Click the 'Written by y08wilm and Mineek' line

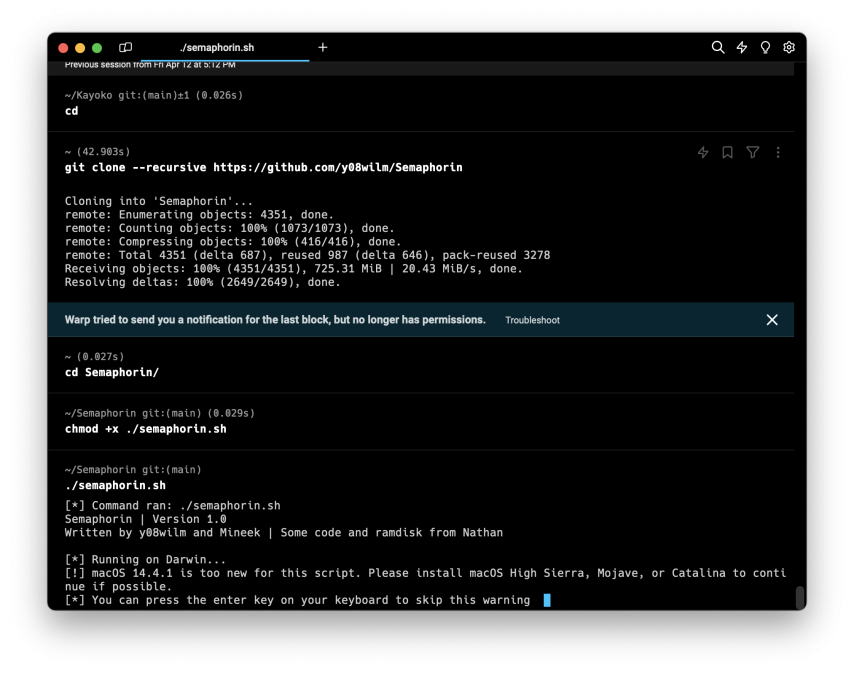[x=284, y=533]
